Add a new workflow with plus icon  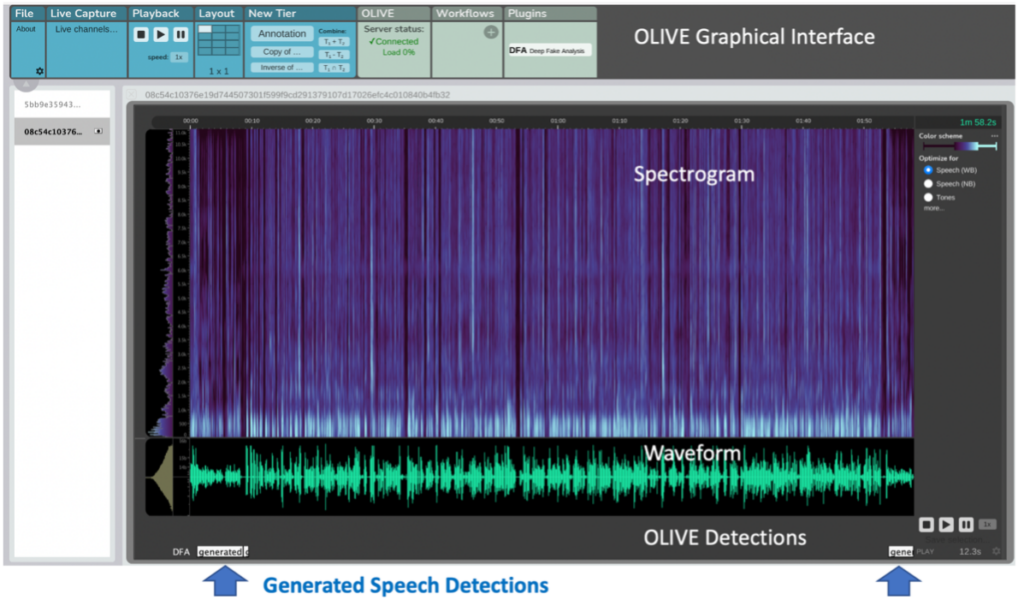click(491, 32)
